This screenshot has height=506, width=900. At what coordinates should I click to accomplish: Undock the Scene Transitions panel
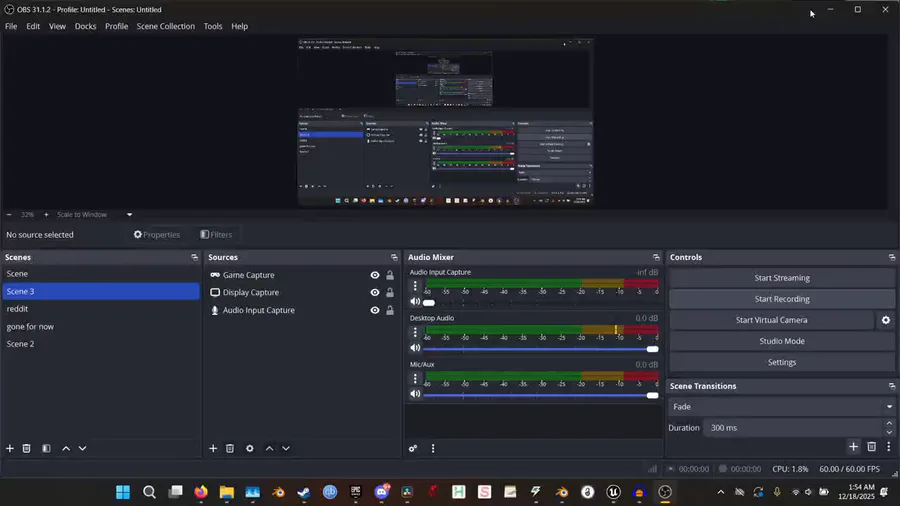(x=891, y=386)
